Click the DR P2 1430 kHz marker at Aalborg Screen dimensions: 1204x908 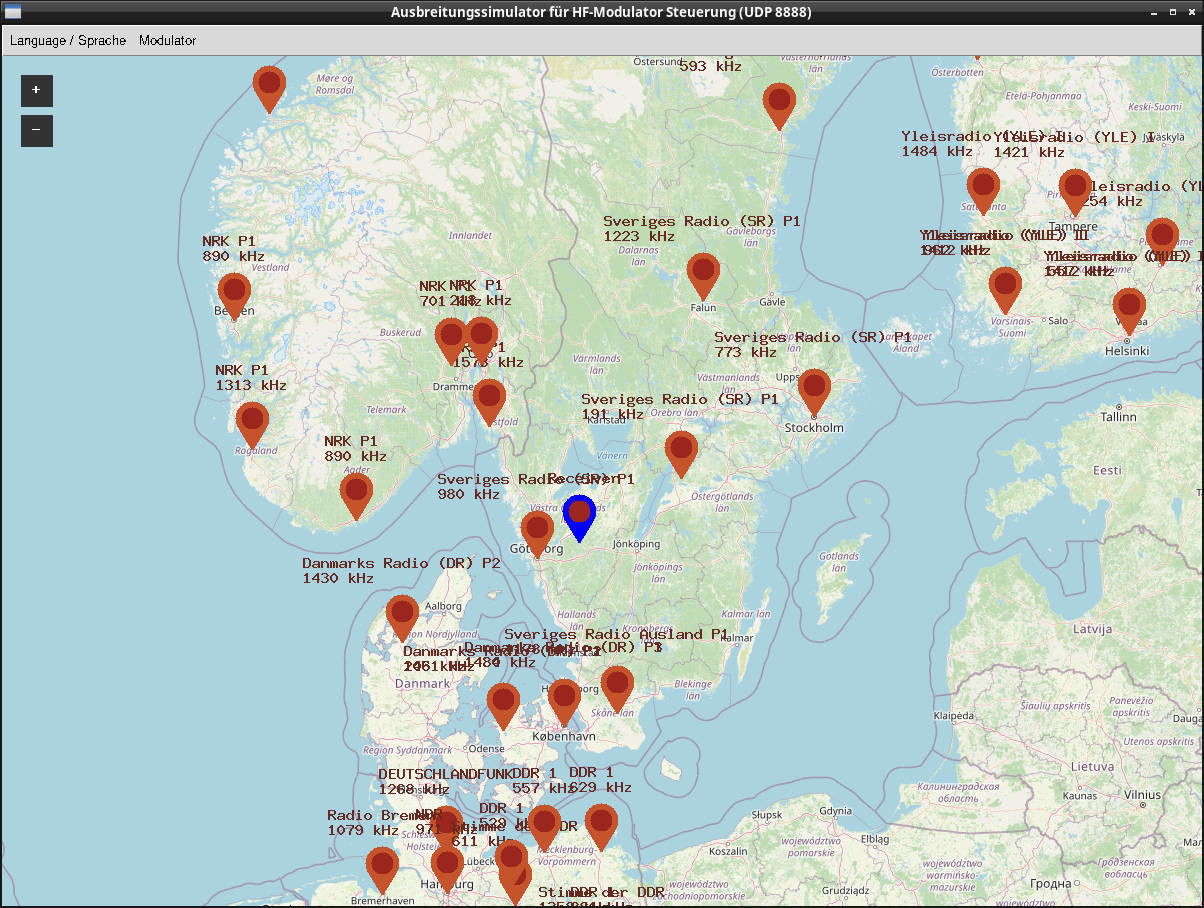point(402,618)
